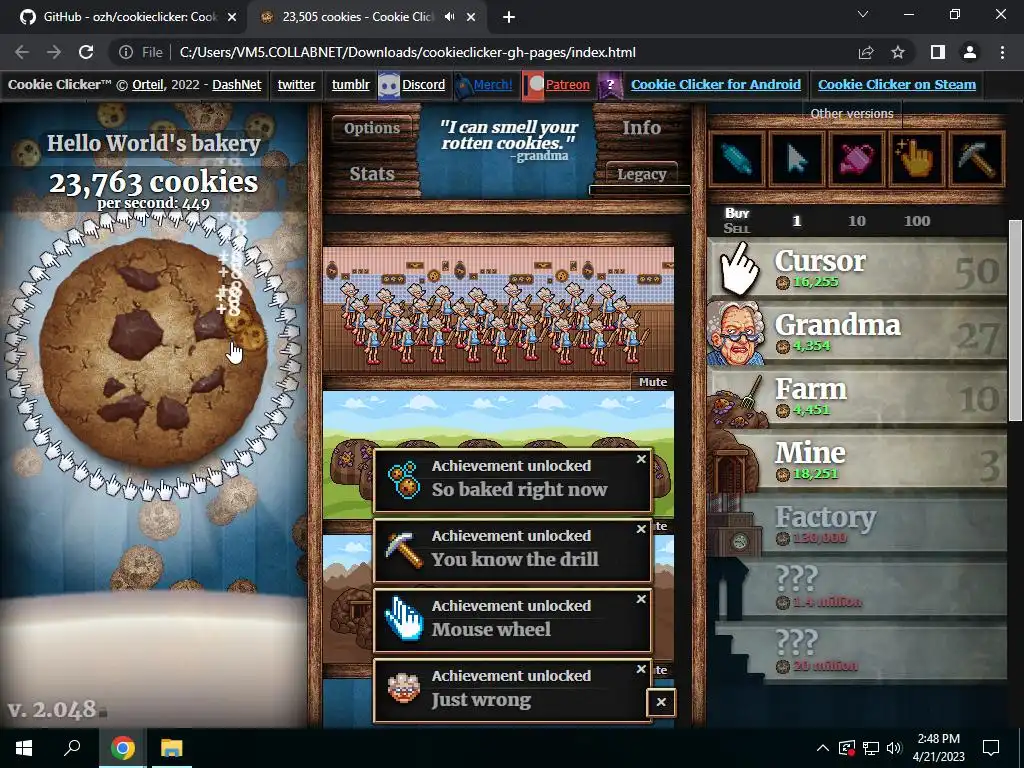Viewport: 1024px width, 768px height.
Task: Expand Other versions dropdown
Action: (x=852, y=114)
